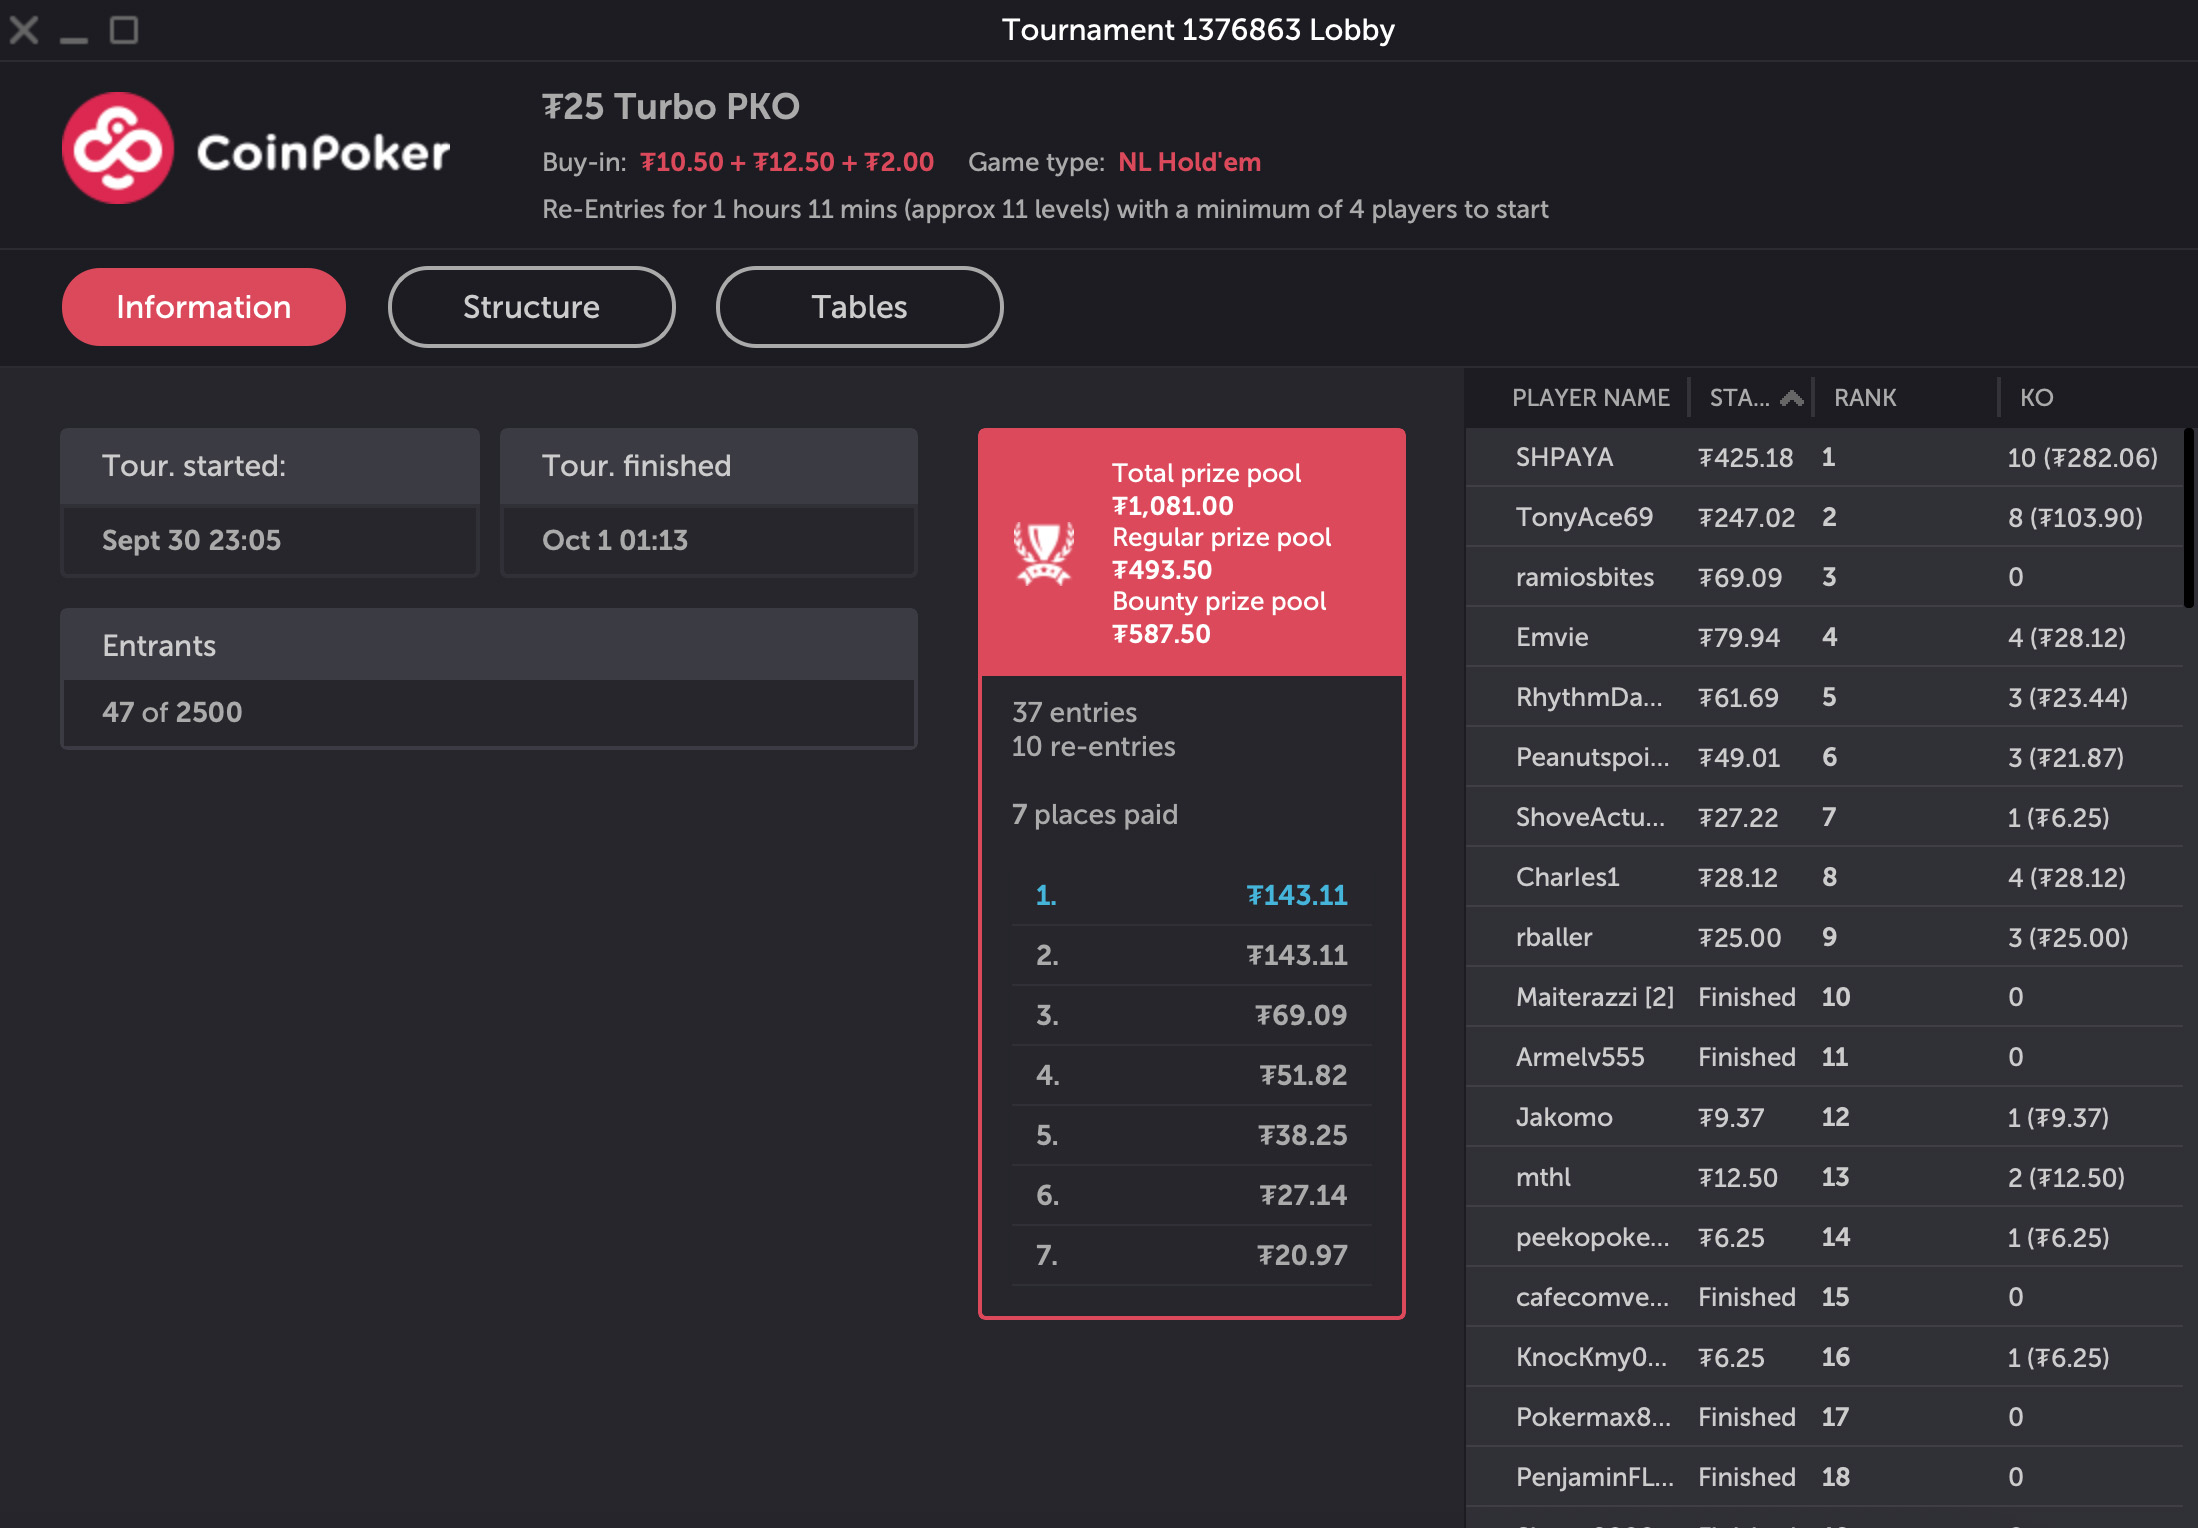The image size is (2198, 1528).
Task: Click the Tour. finished date box
Action: point(708,540)
